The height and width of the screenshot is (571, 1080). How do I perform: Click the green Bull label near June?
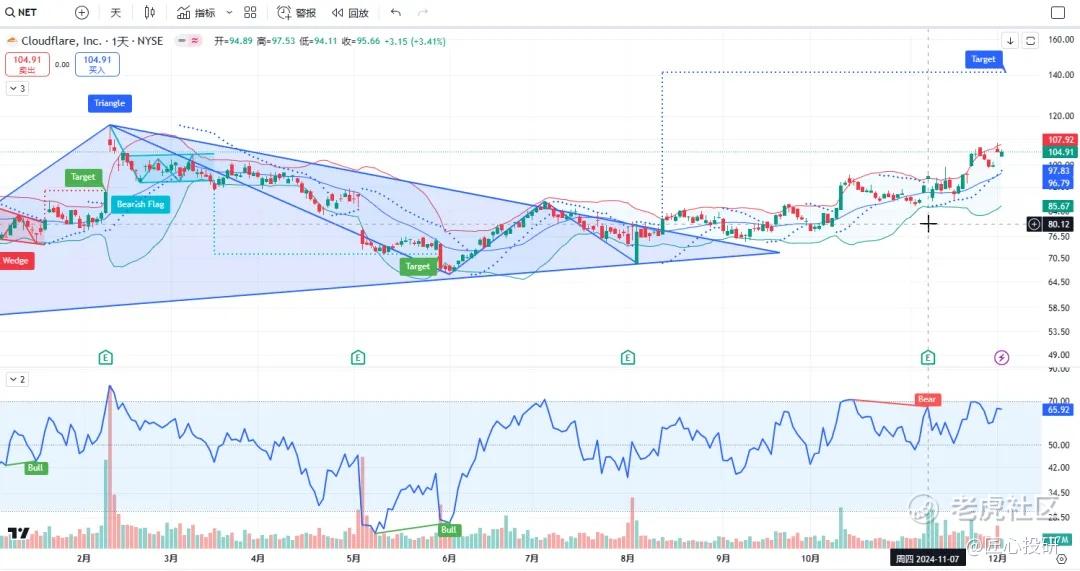[x=449, y=530]
